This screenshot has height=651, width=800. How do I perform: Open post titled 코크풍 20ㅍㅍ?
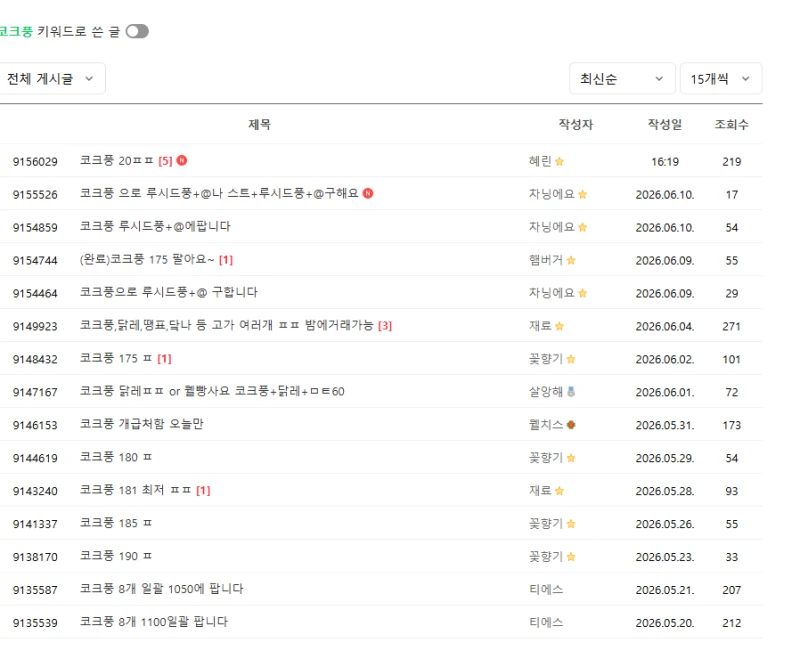click(117, 161)
